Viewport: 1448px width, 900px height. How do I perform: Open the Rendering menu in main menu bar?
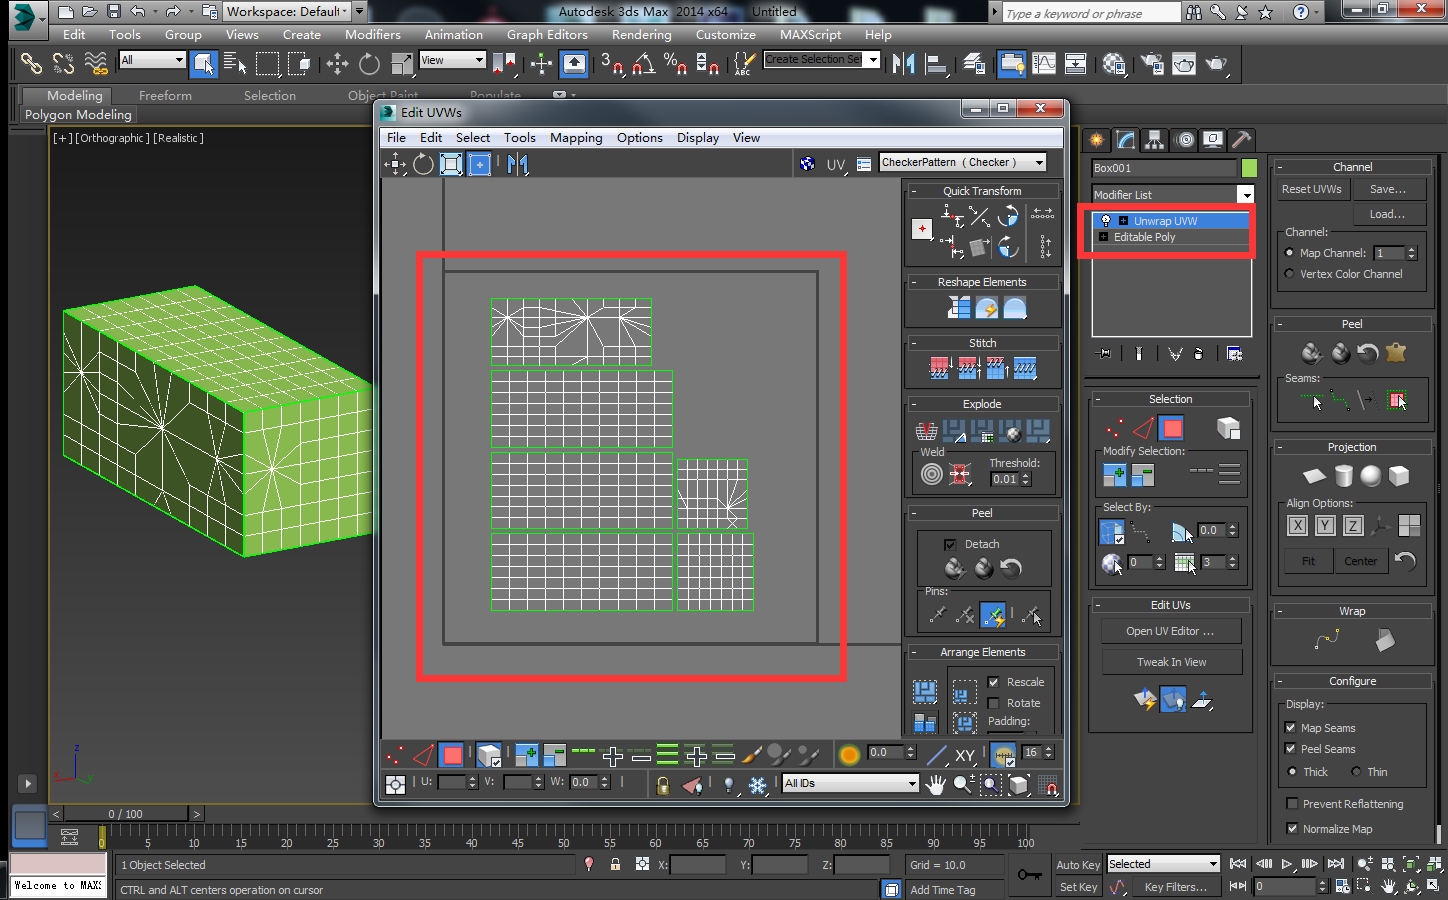coord(642,35)
